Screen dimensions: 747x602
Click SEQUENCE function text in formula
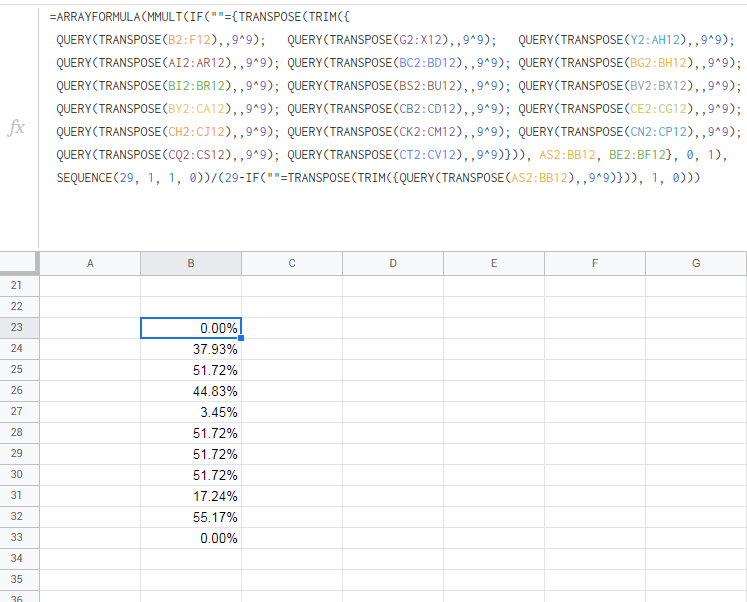[84, 178]
